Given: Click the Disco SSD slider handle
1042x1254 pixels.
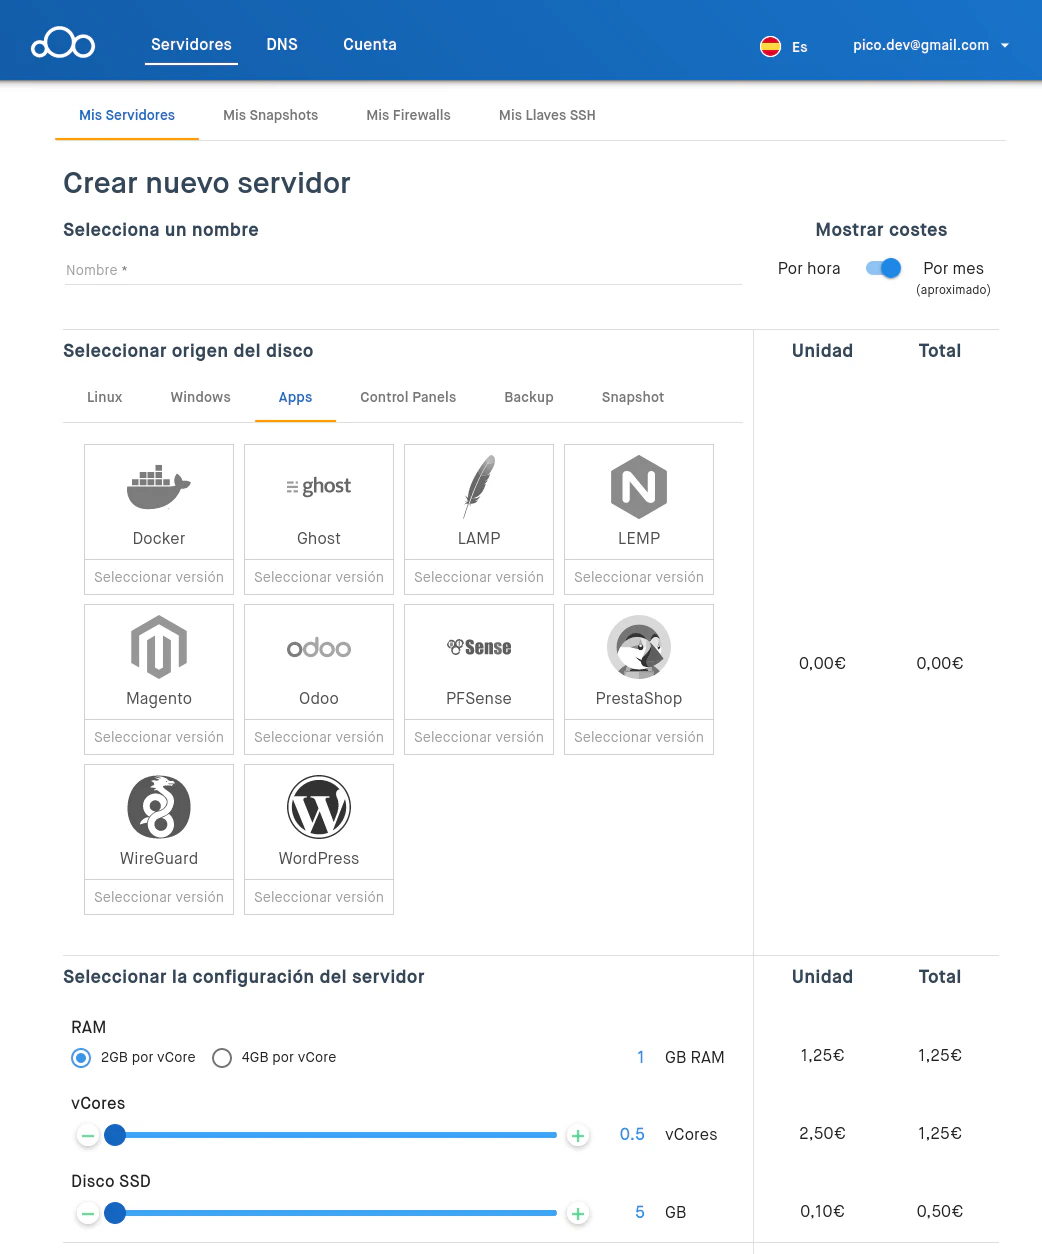Looking at the screenshot, I should coord(115,1213).
